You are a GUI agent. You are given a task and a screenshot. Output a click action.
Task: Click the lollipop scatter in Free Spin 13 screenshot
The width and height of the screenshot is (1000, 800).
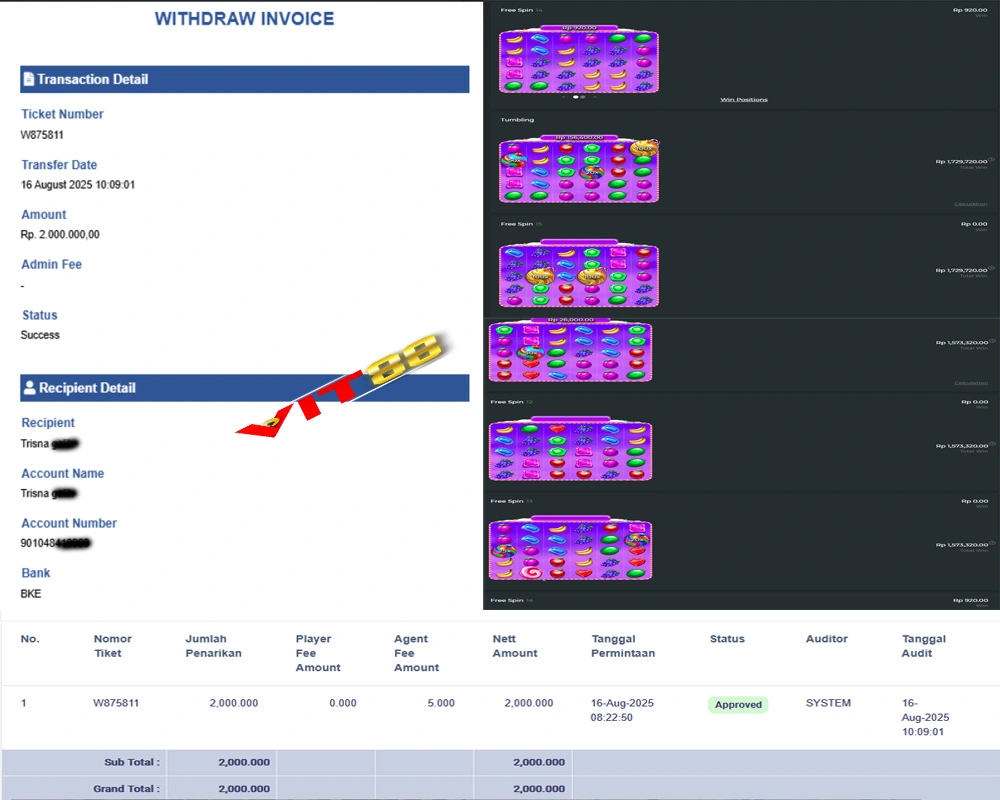tap(531, 574)
